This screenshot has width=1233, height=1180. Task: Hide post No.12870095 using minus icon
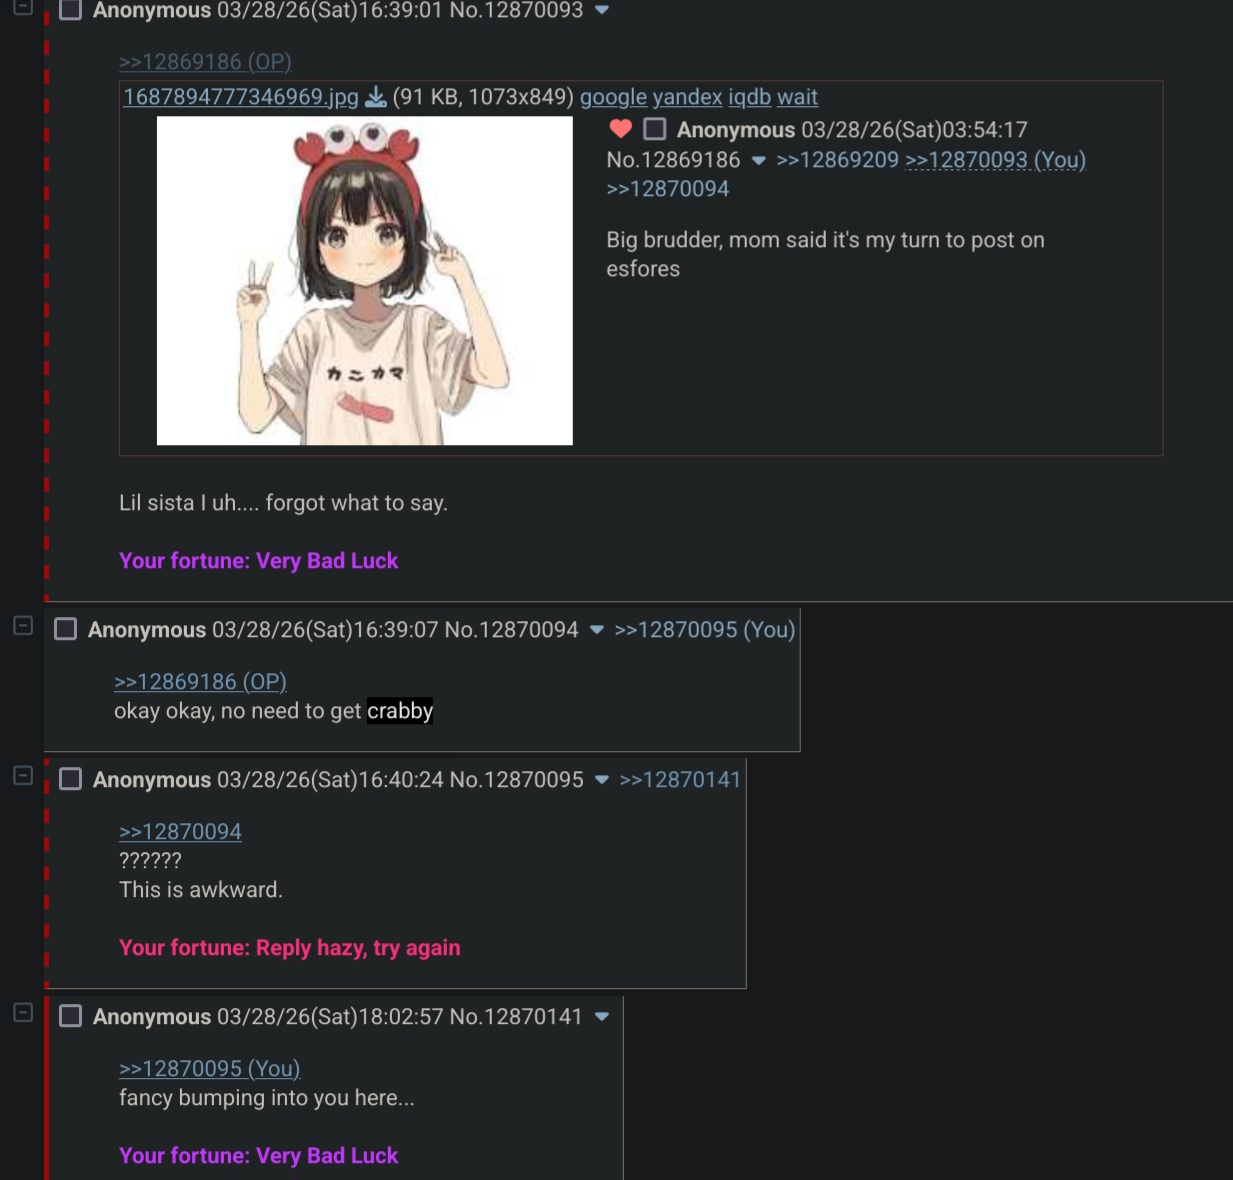(23, 776)
